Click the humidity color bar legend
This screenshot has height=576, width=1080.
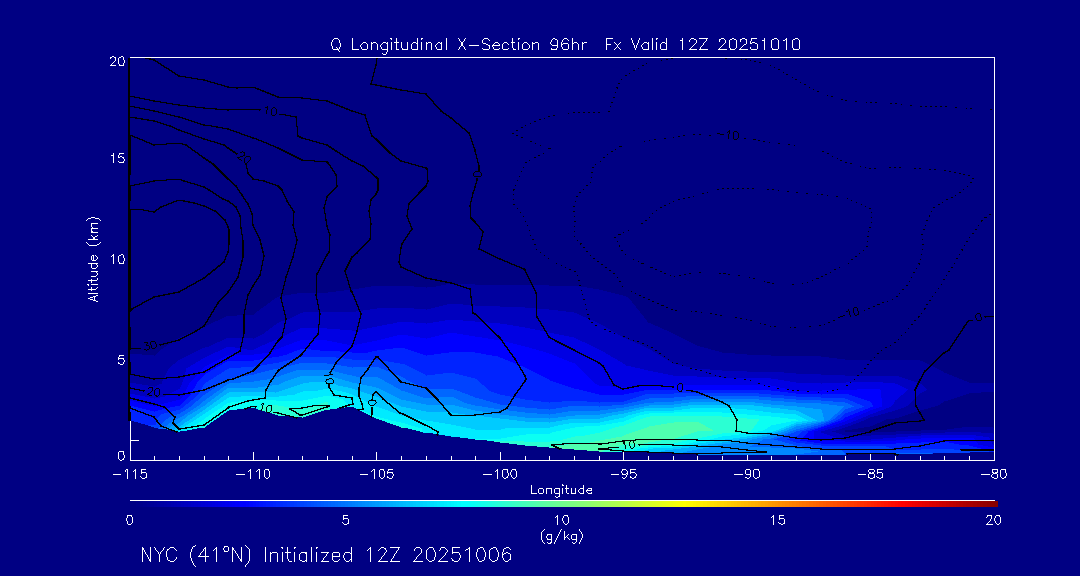tap(563, 504)
